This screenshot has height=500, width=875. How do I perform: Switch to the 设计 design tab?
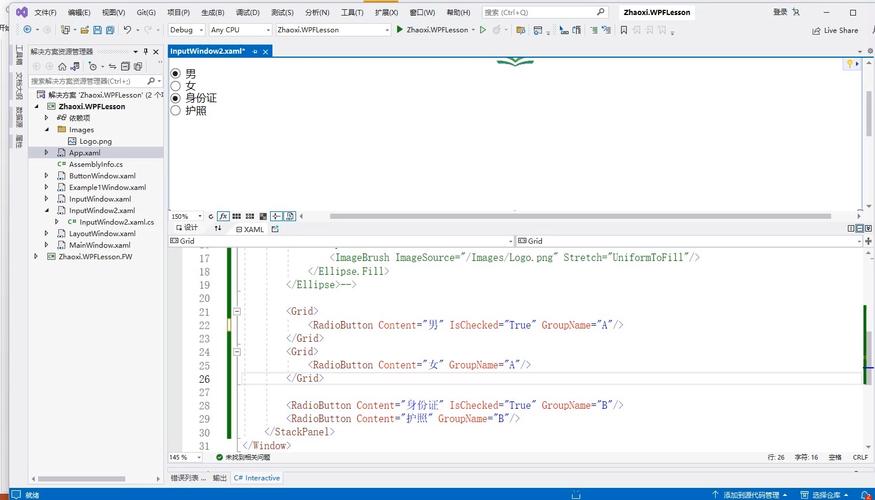click(x=187, y=228)
